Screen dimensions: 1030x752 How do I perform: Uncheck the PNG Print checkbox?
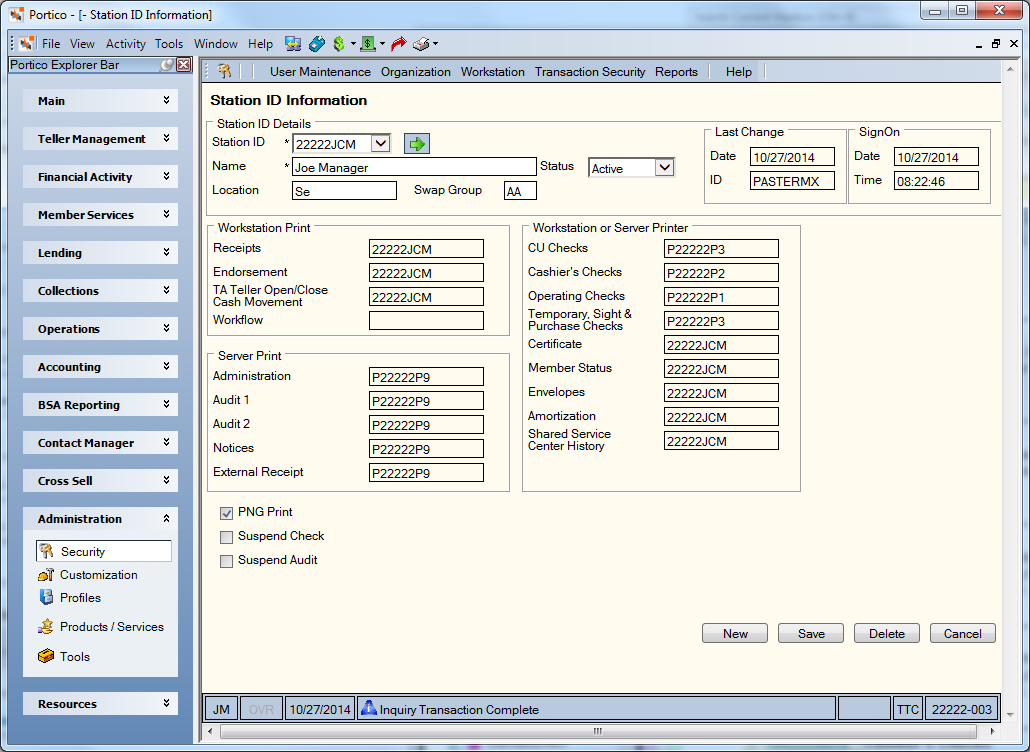click(227, 513)
